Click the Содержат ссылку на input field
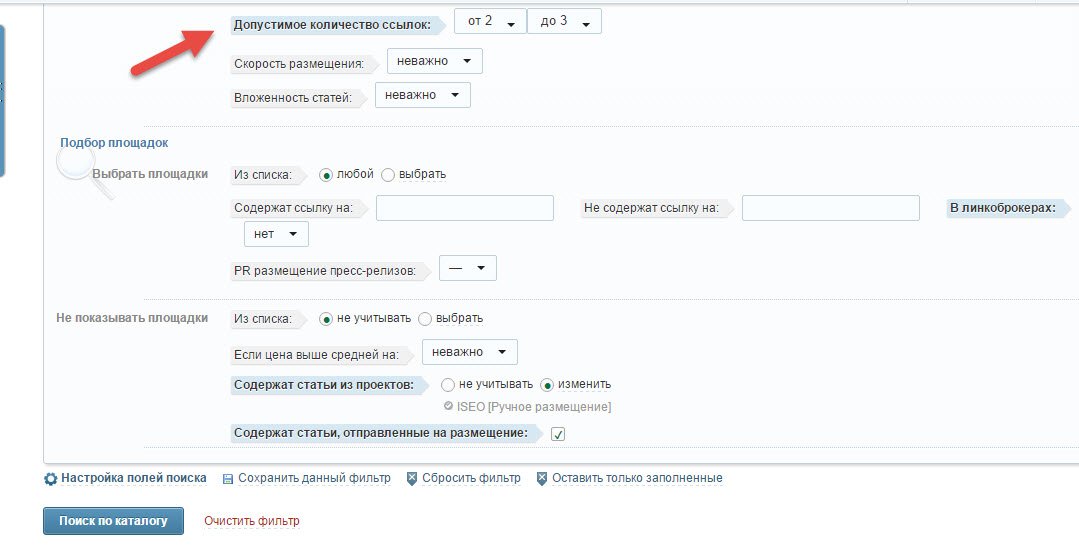Screen dimensions: 1079x554 tap(465, 208)
